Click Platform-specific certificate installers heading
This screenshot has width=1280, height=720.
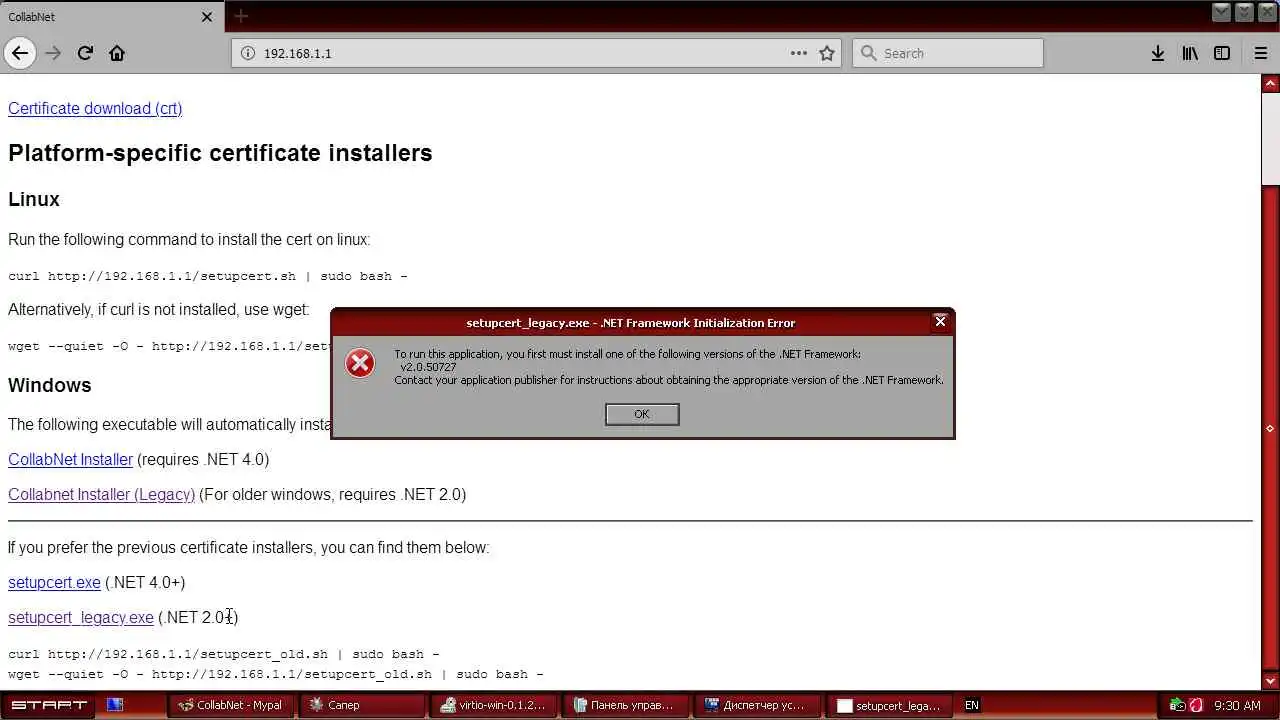coord(220,153)
